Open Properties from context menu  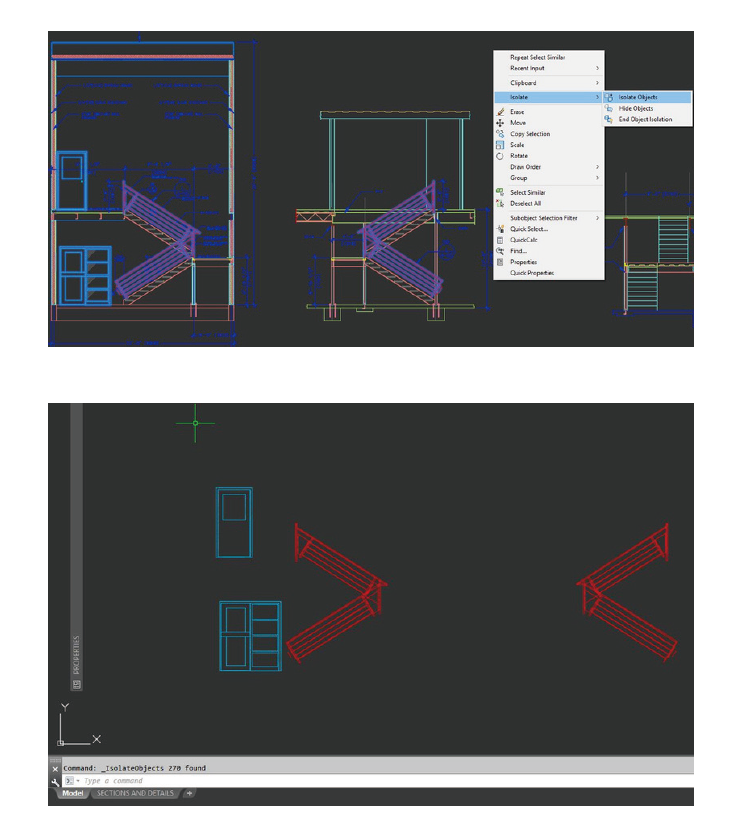pyautogui.click(x=549, y=262)
